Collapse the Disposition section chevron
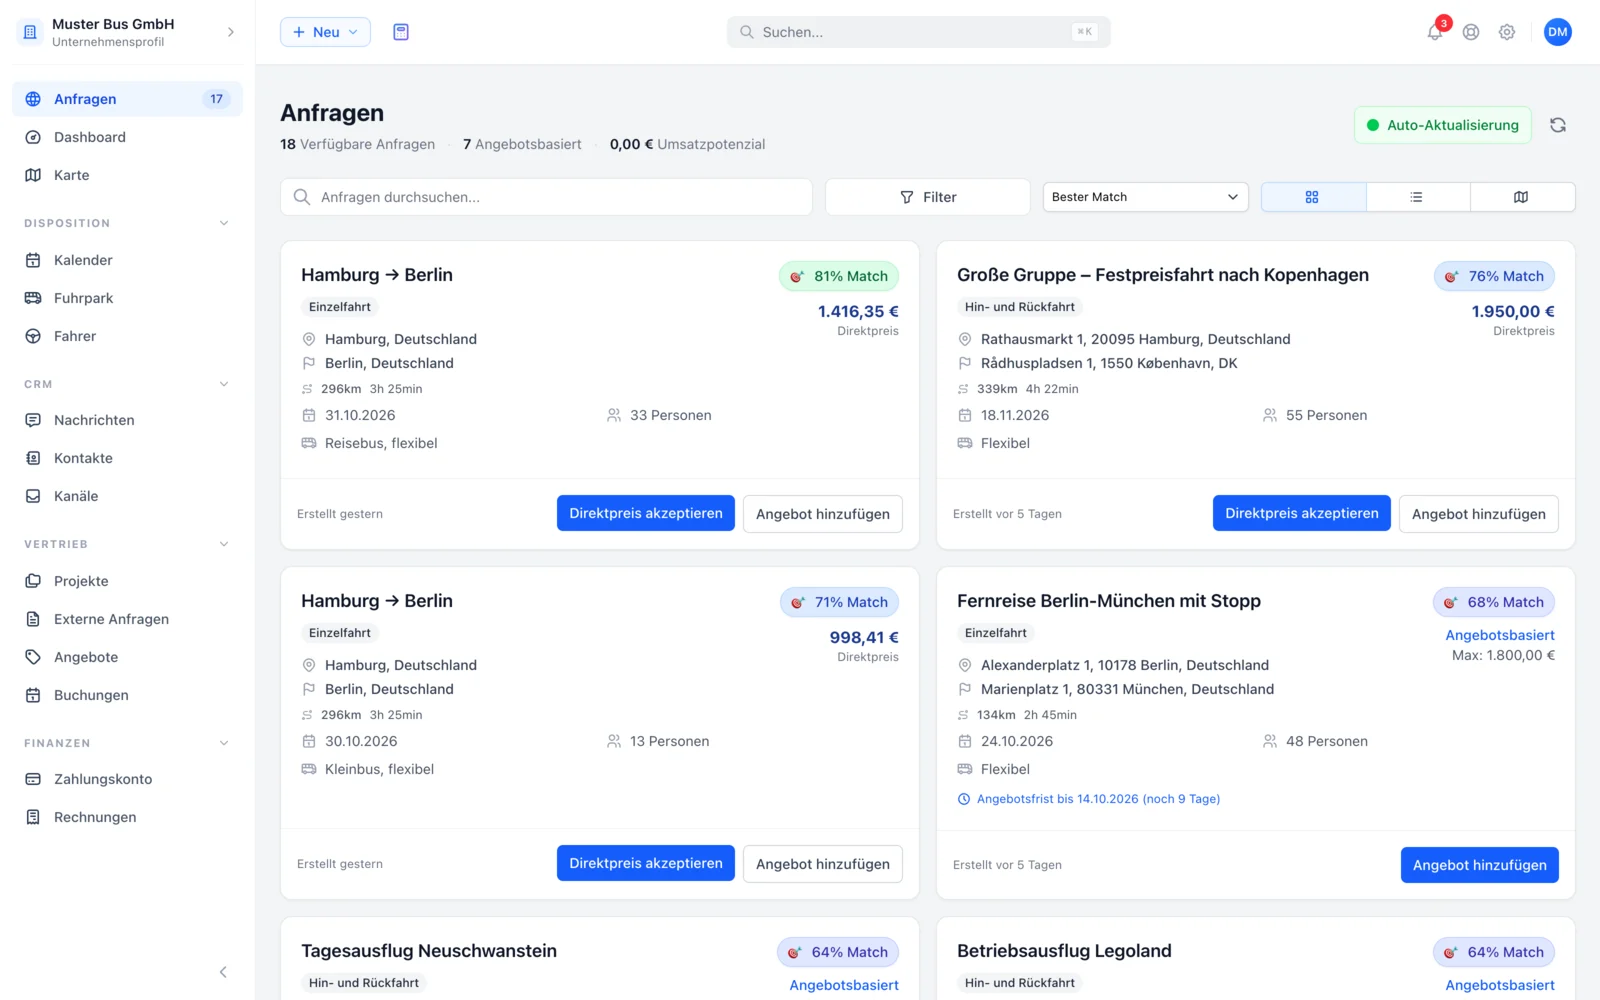Image resolution: width=1600 pixels, height=1000 pixels. pos(224,223)
